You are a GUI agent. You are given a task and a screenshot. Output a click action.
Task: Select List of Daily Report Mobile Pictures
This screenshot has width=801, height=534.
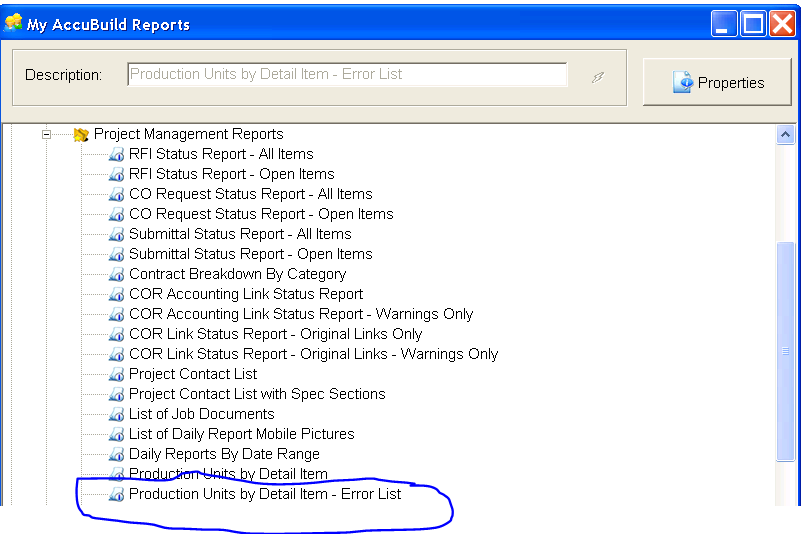242,433
